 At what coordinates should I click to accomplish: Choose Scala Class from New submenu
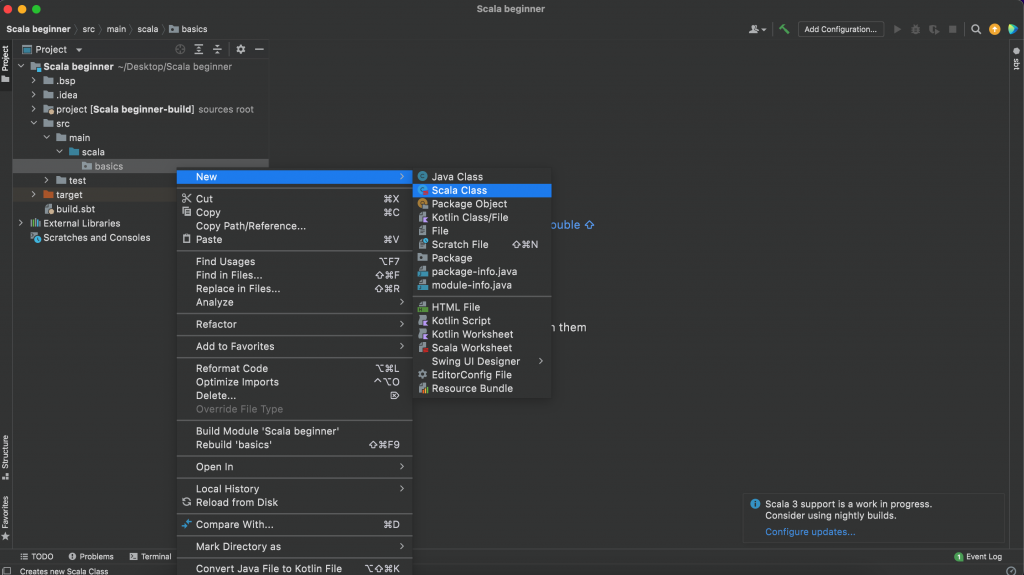click(482, 190)
